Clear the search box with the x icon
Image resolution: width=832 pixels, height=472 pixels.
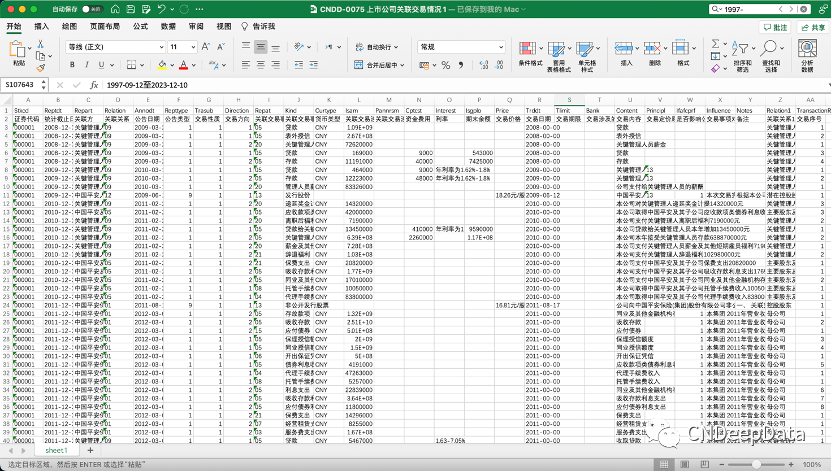click(804, 9)
